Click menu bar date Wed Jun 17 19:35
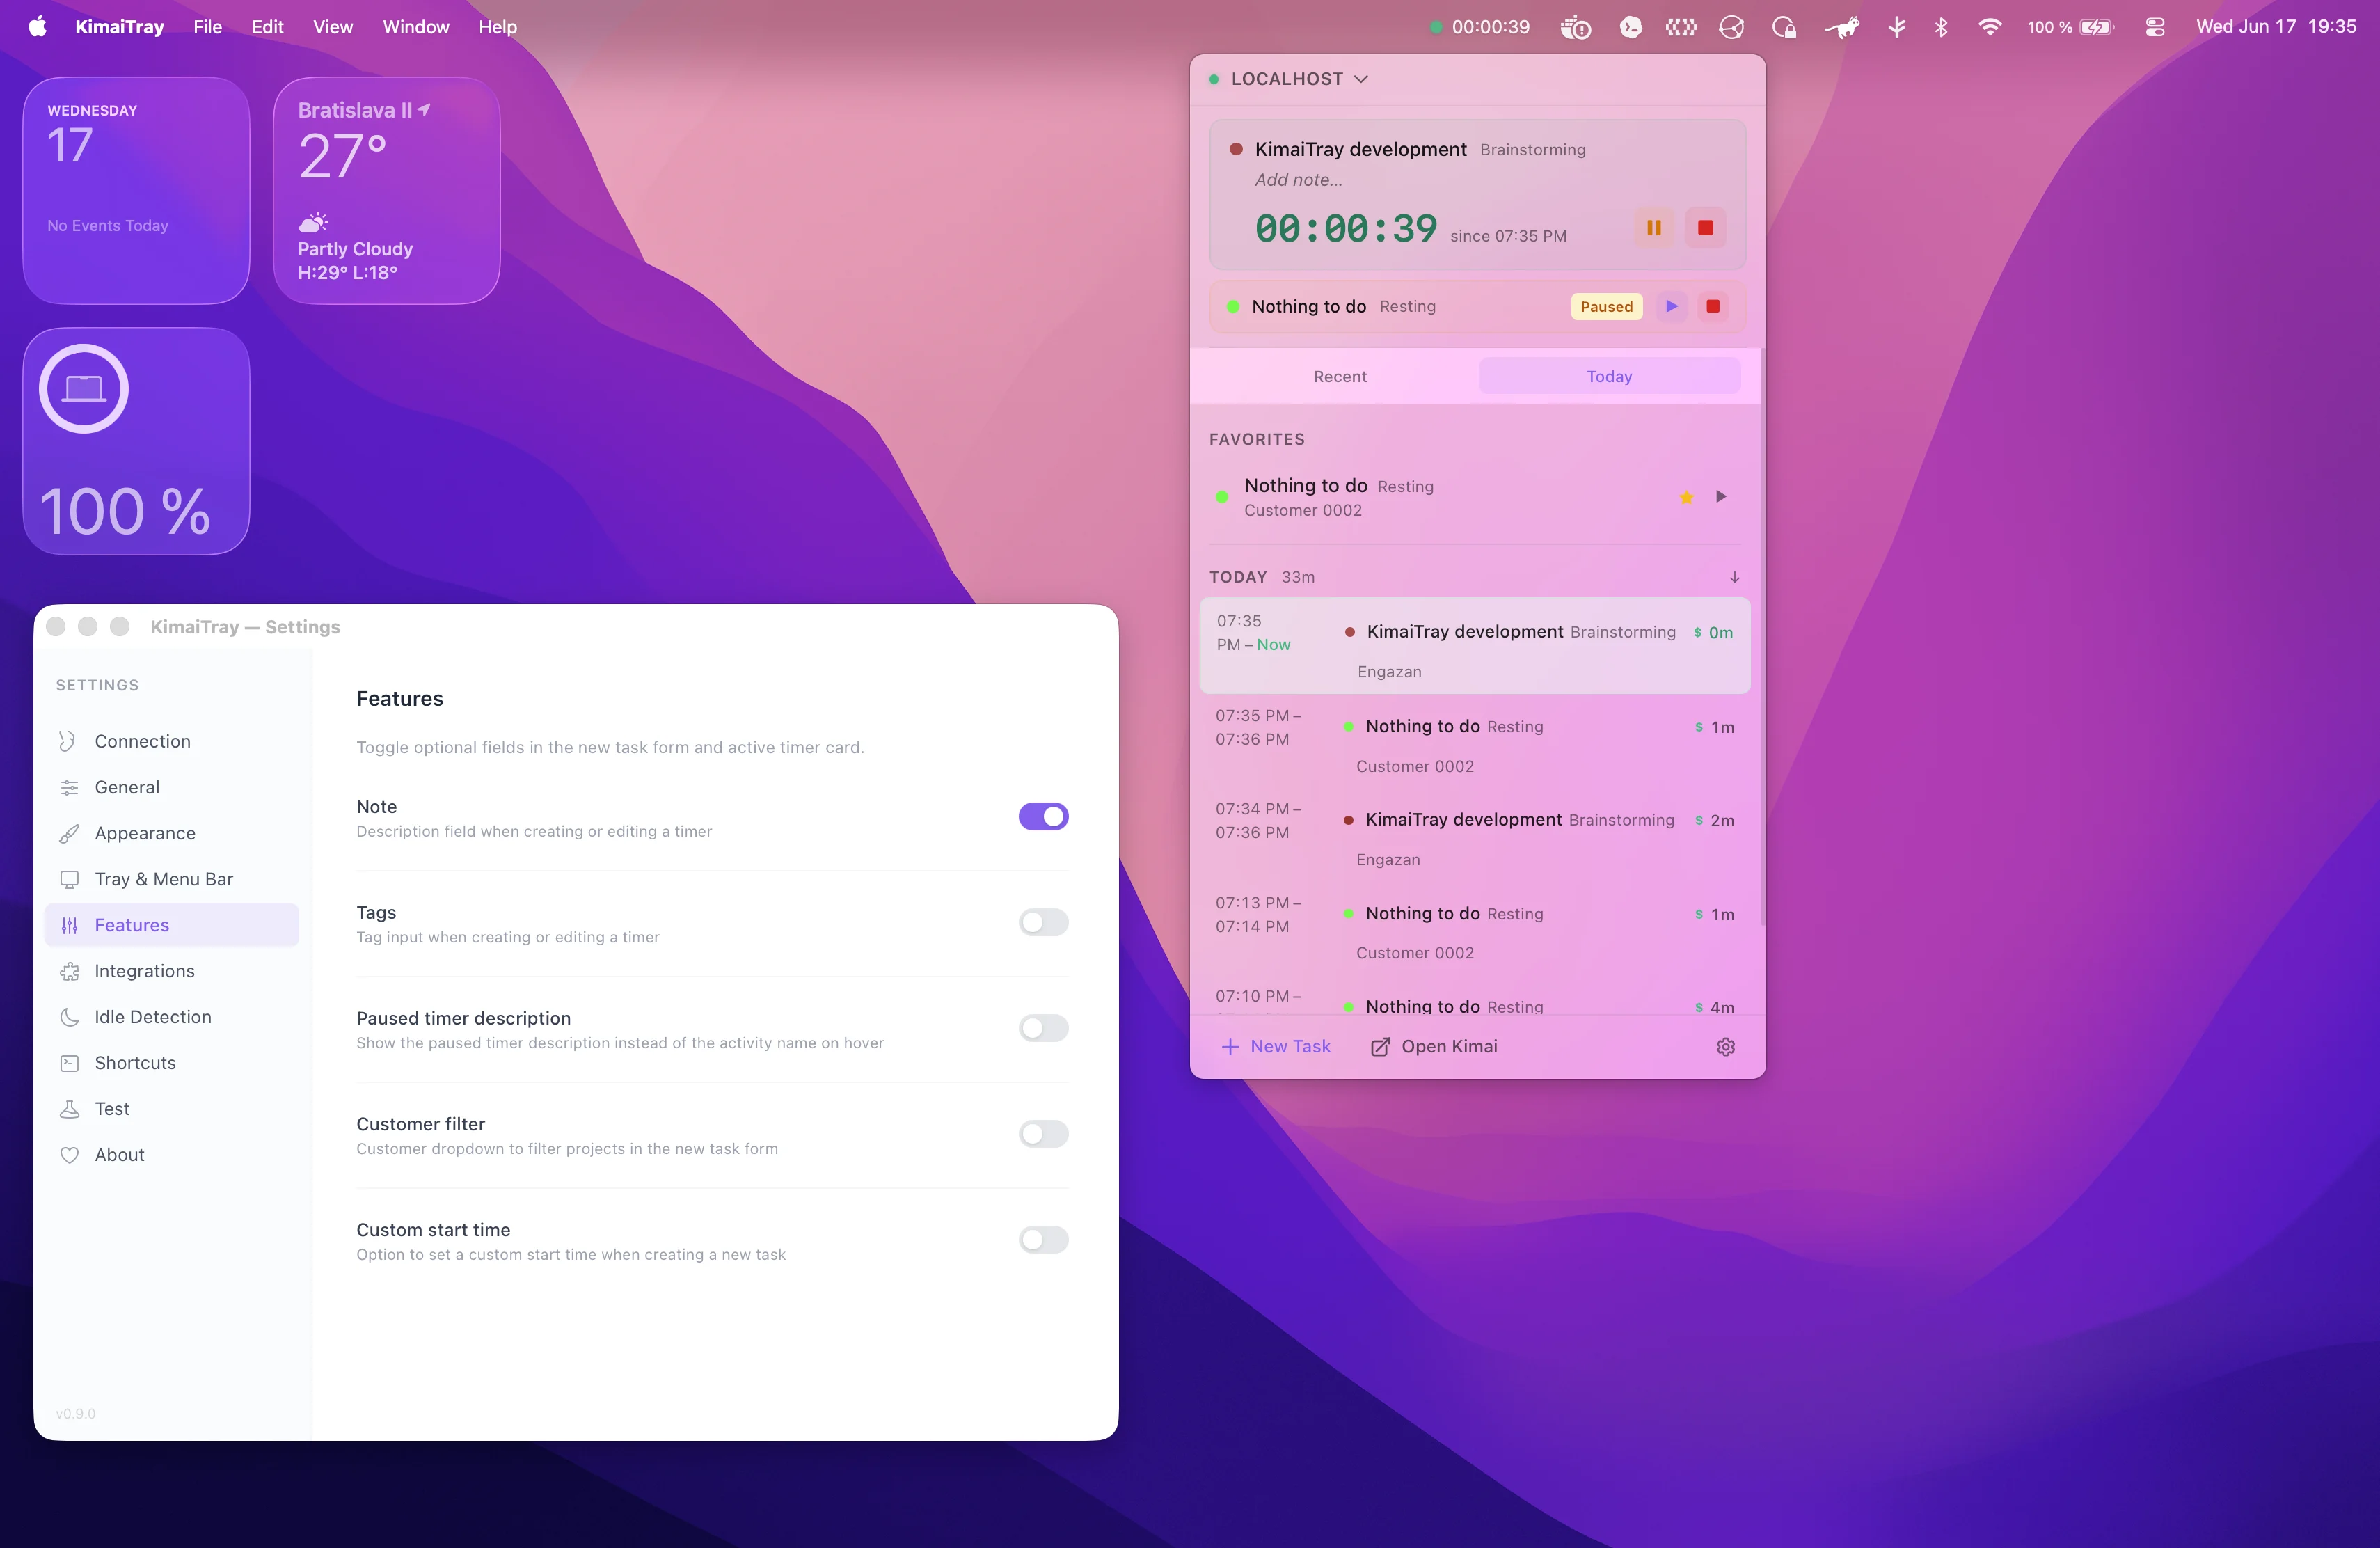The height and width of the screenshot is (1548, 2380). click(2275, 27)
